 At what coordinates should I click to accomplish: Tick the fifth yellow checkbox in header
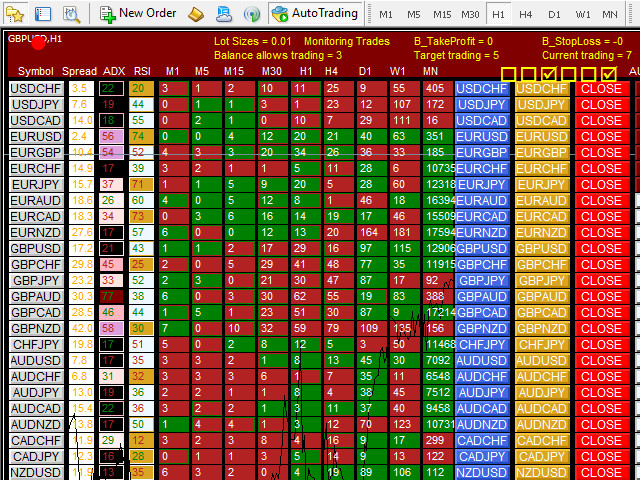(589, 74)
